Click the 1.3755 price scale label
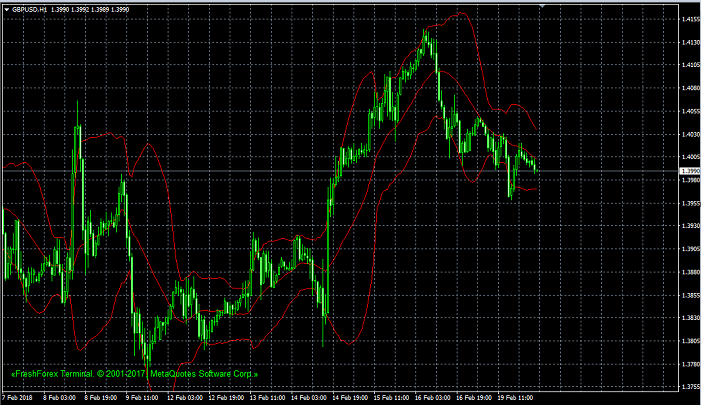This screenshot has width=701, height=405. pos(689,387)
